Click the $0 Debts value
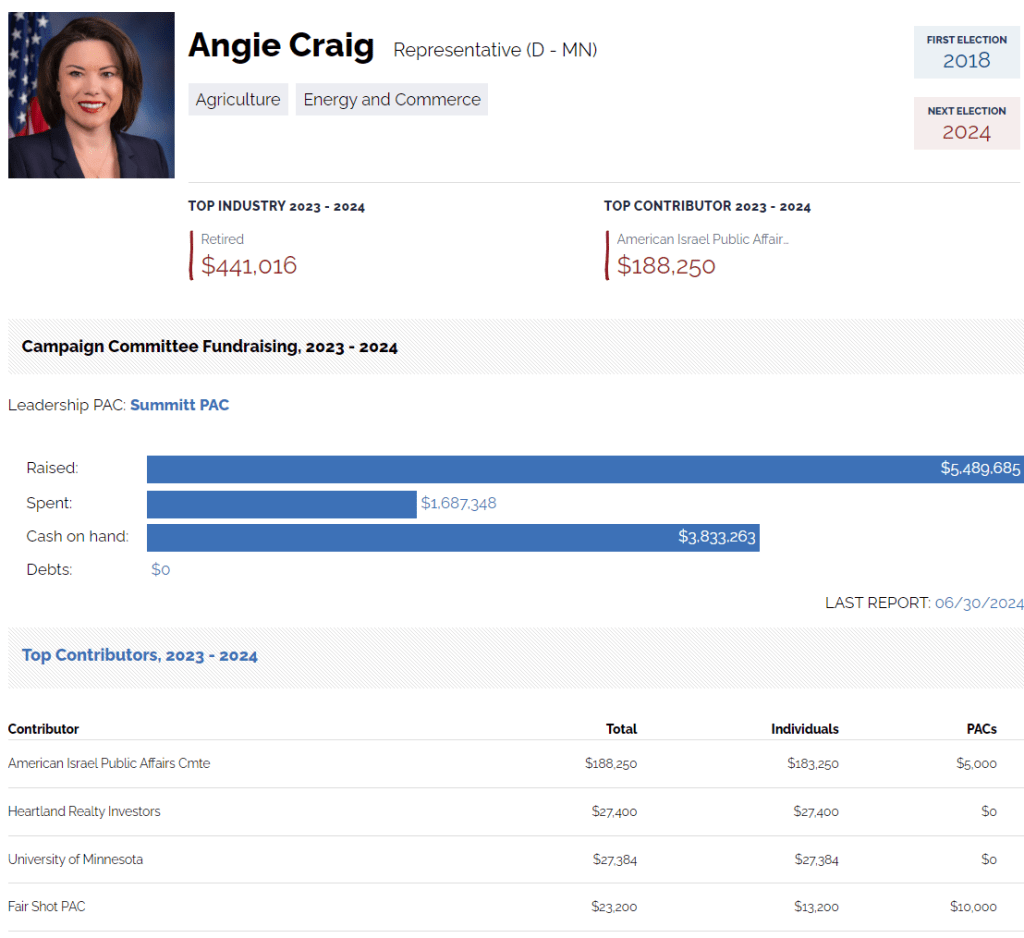 coord(160,570)
